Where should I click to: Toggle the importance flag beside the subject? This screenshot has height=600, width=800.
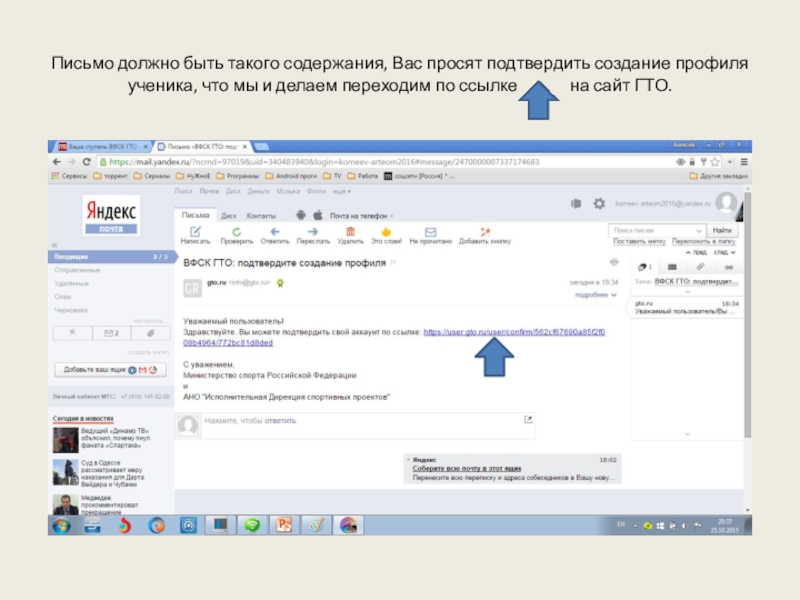click(393, 261)
